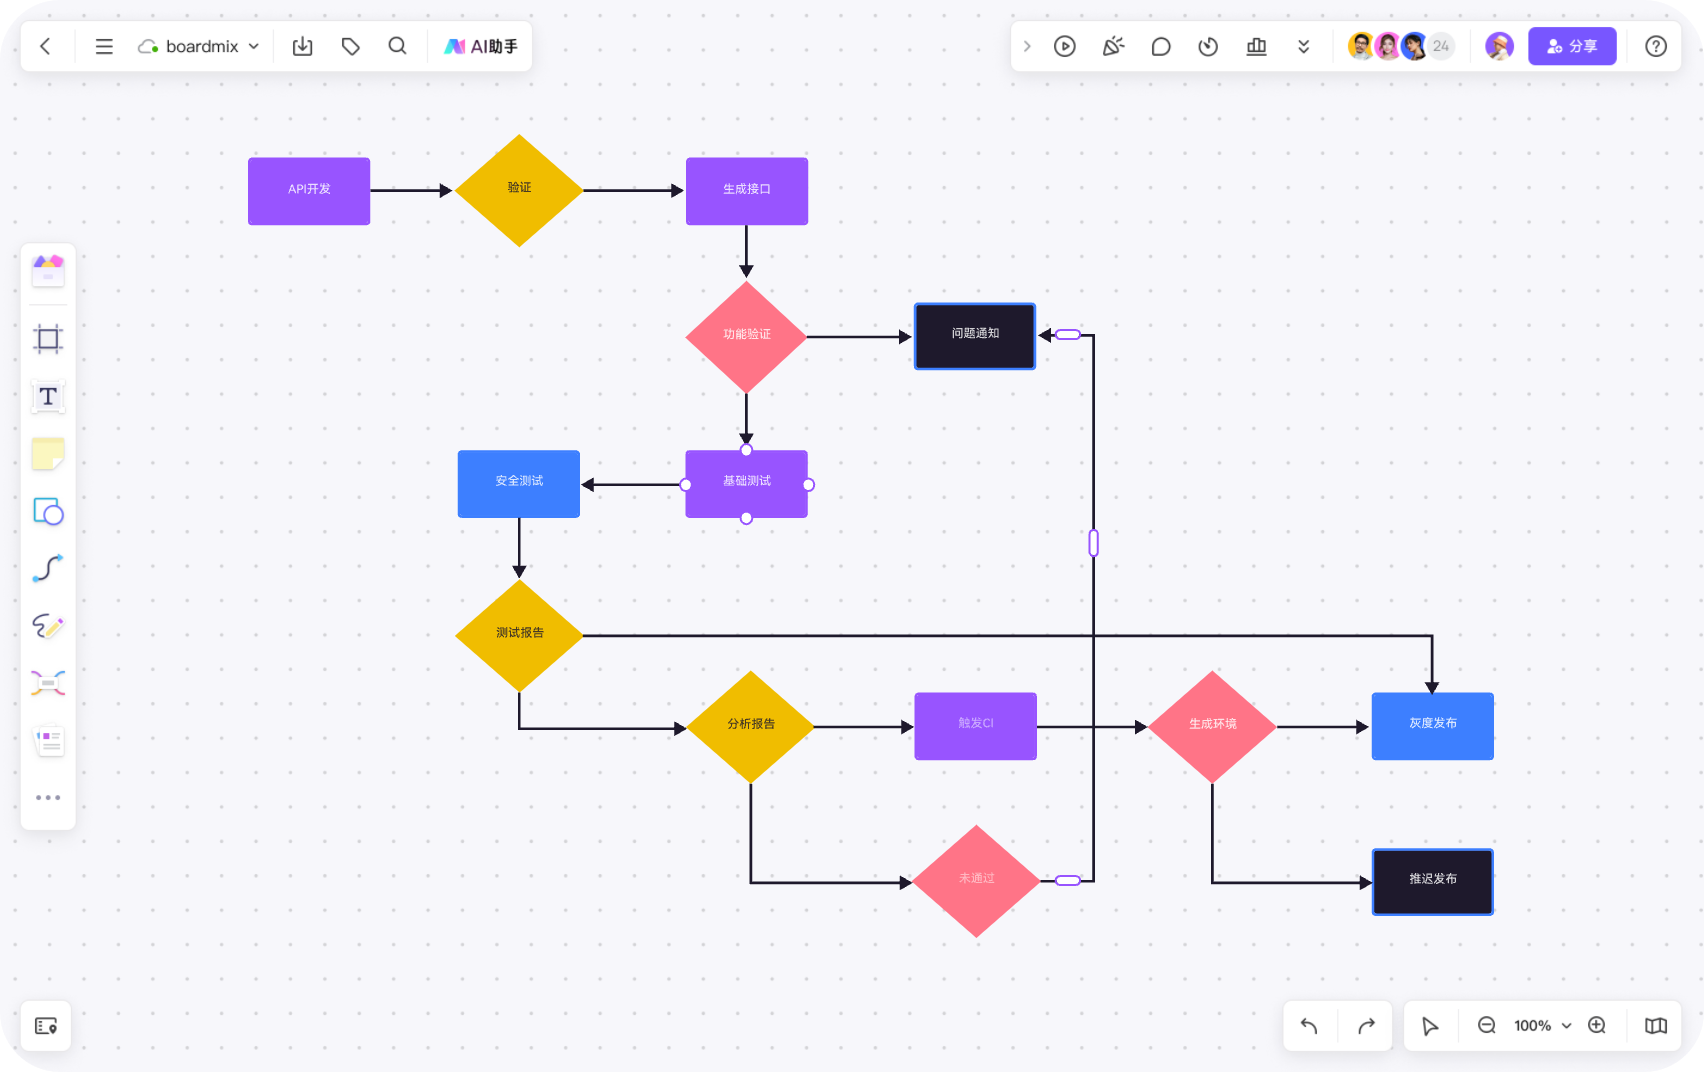Open more tools ellipsis in sidebar
1704x1072 pixels.
[x=48, y=798]
